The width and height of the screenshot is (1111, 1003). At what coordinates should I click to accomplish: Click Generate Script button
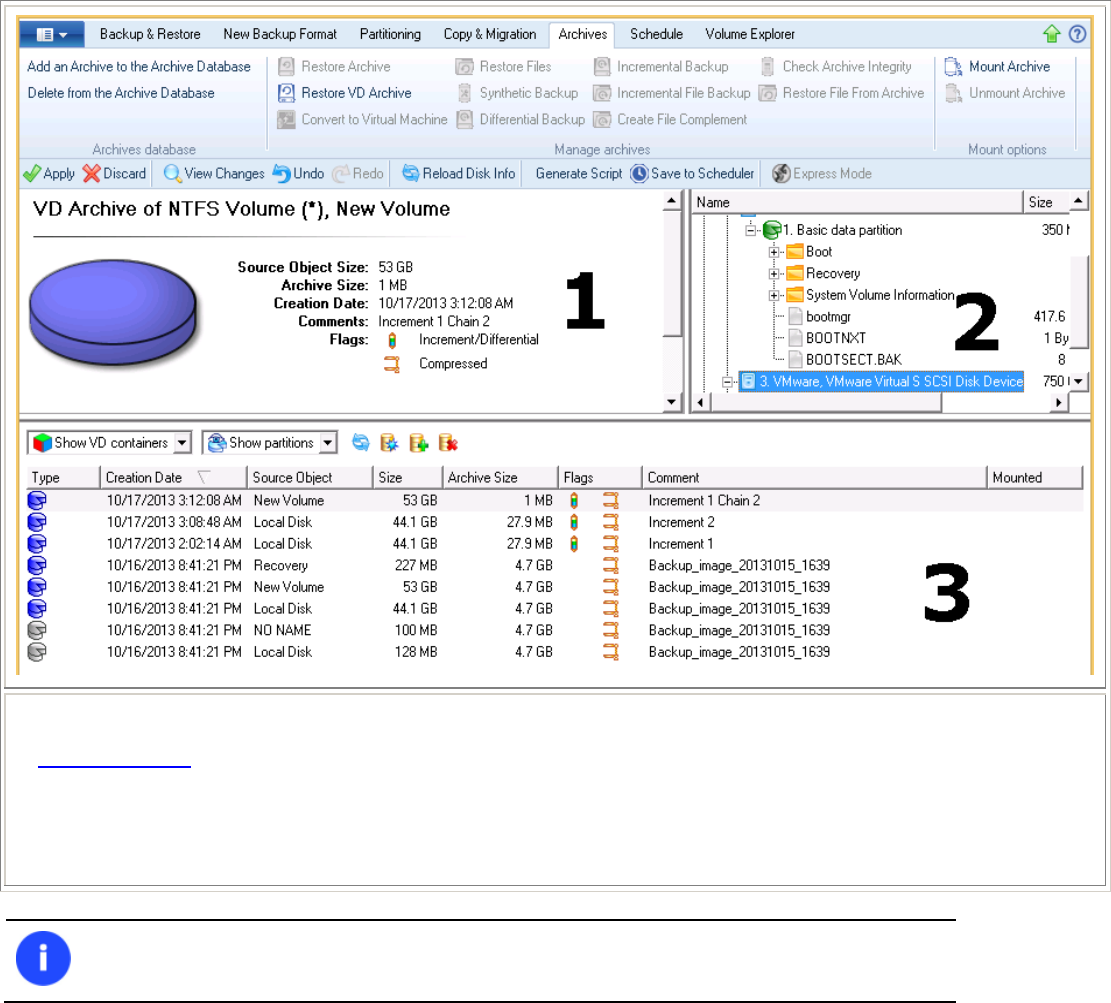point(578,174)
